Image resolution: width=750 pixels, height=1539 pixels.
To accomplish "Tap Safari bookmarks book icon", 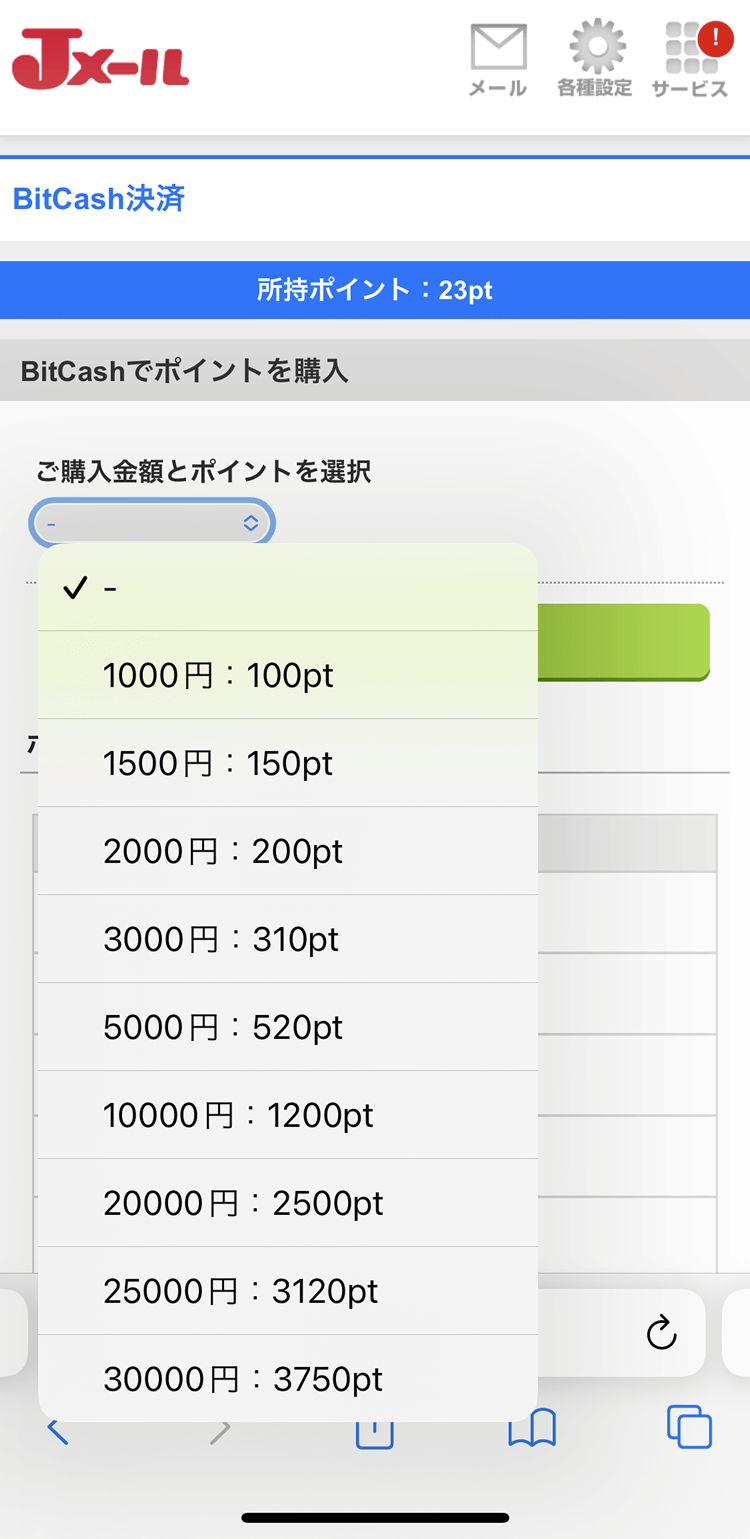I will pyautogui.click(x=532, y=1429).
